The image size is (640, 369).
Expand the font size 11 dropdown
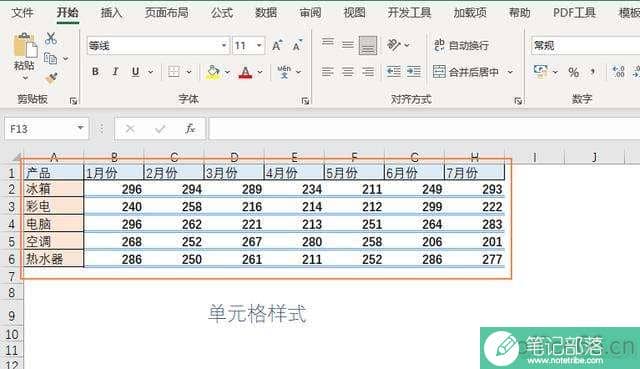click(x=259, y=45)
